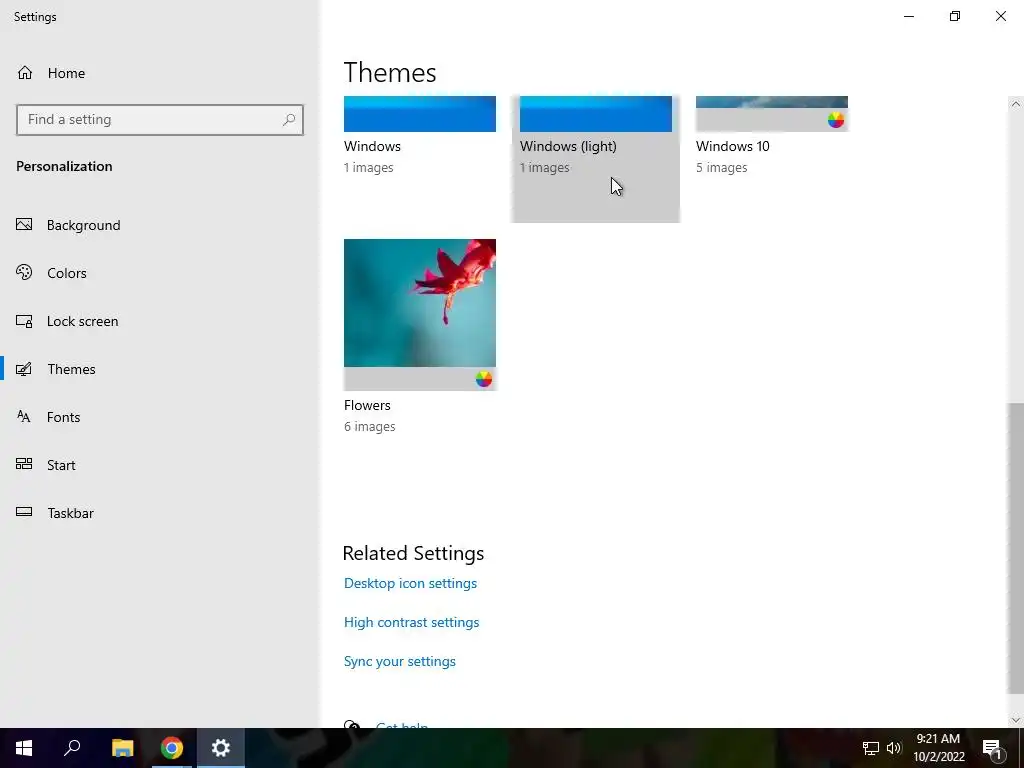
Task: Click the network icon in the system tray
Action: [871, 748]
